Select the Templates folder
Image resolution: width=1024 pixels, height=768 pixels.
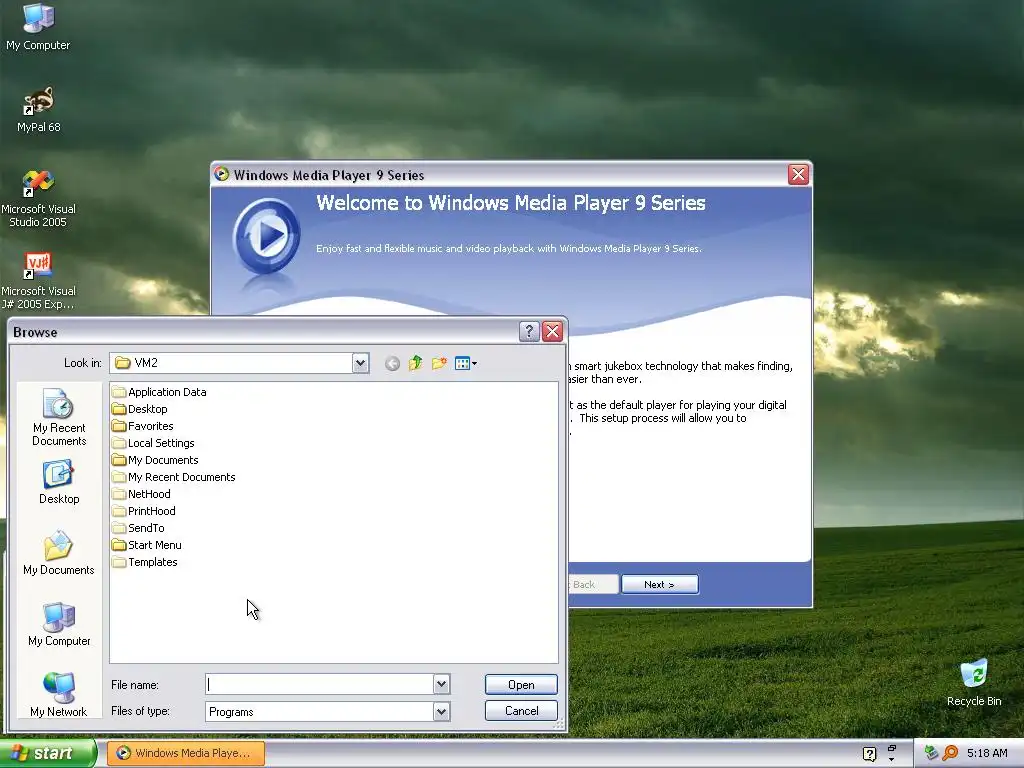click(x=144, y=562)
